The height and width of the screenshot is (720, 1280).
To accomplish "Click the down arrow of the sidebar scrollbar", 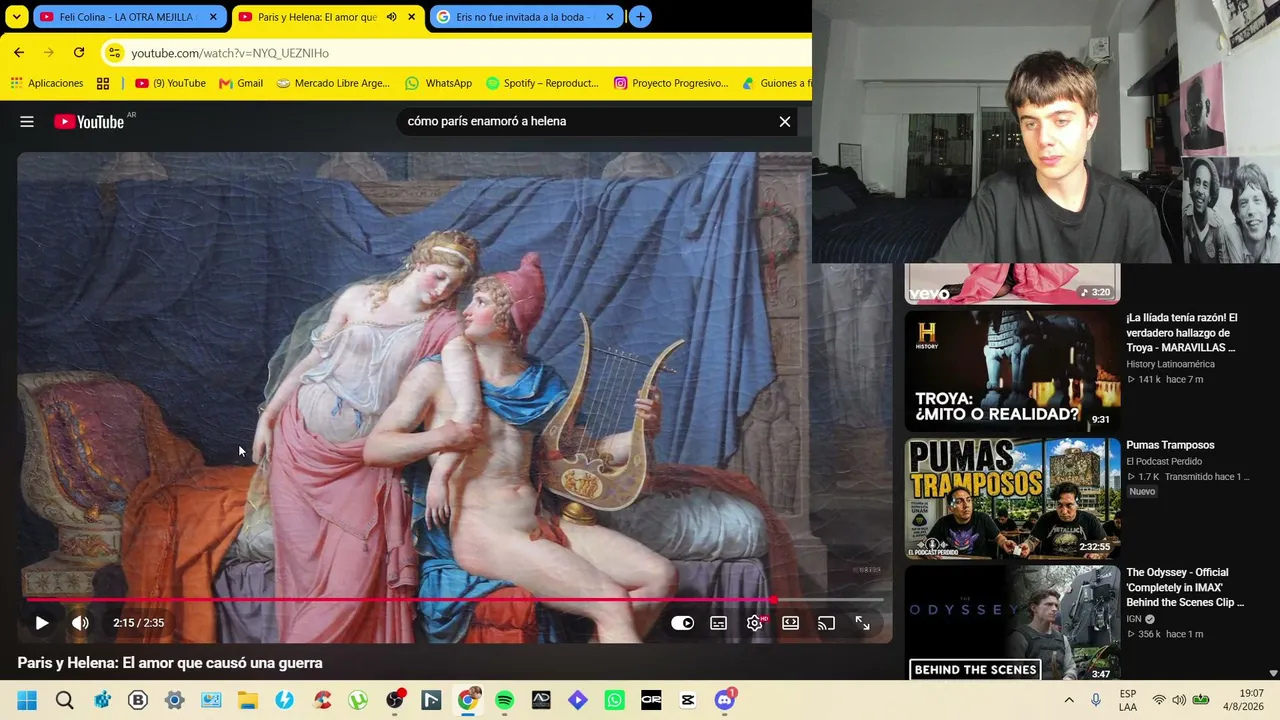I will [x=1273, y=674].
